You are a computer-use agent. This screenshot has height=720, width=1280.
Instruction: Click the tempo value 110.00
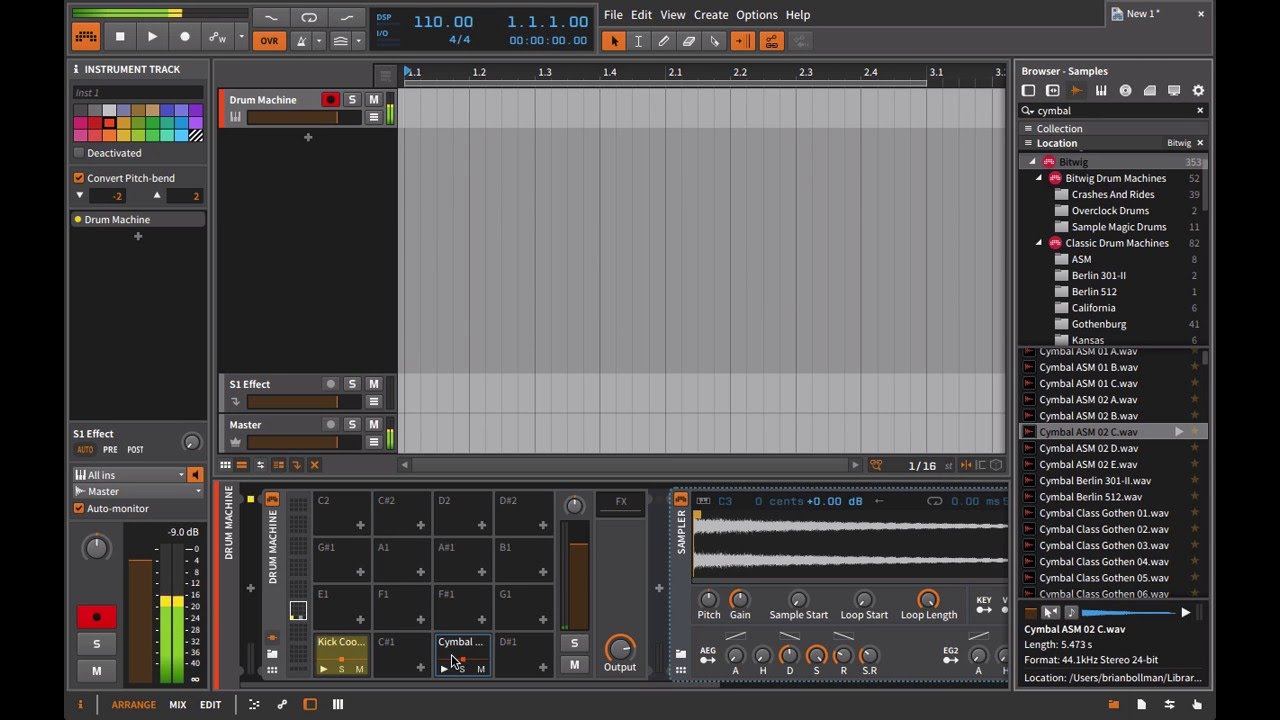tap(443, 22)
